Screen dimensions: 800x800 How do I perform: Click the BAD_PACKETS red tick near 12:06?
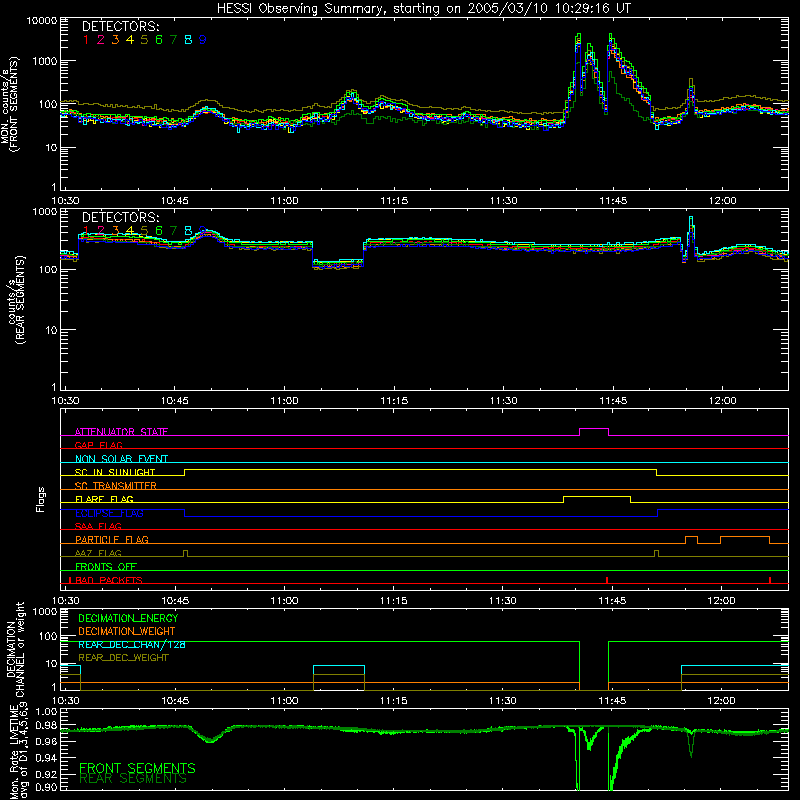pyautogui.click(x=770, y=580)
